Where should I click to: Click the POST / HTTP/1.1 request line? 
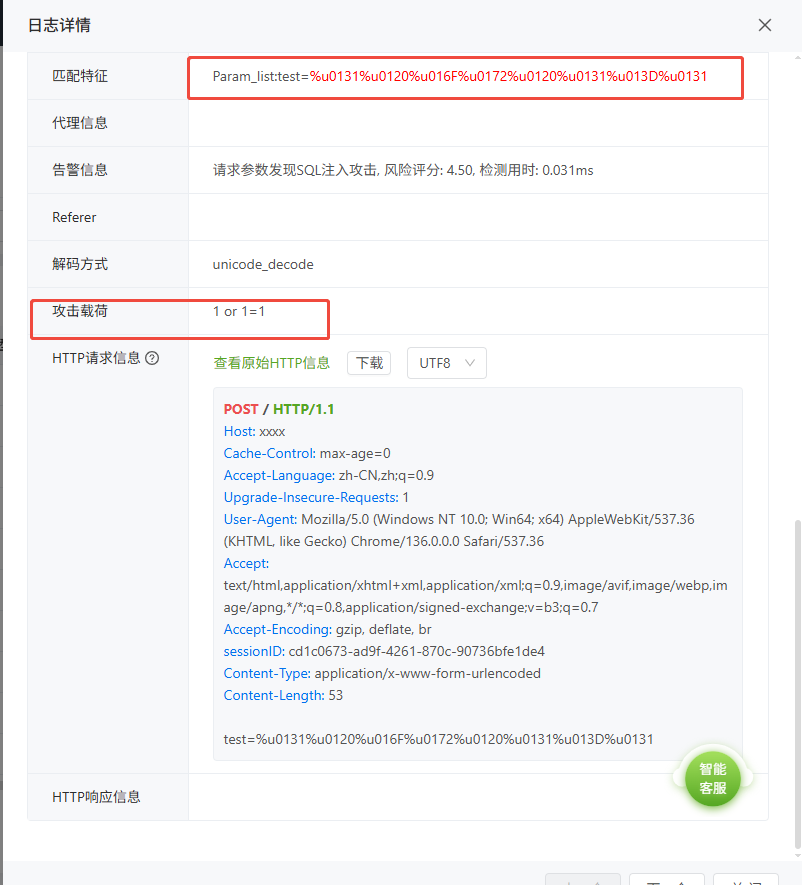click(279, 409)
